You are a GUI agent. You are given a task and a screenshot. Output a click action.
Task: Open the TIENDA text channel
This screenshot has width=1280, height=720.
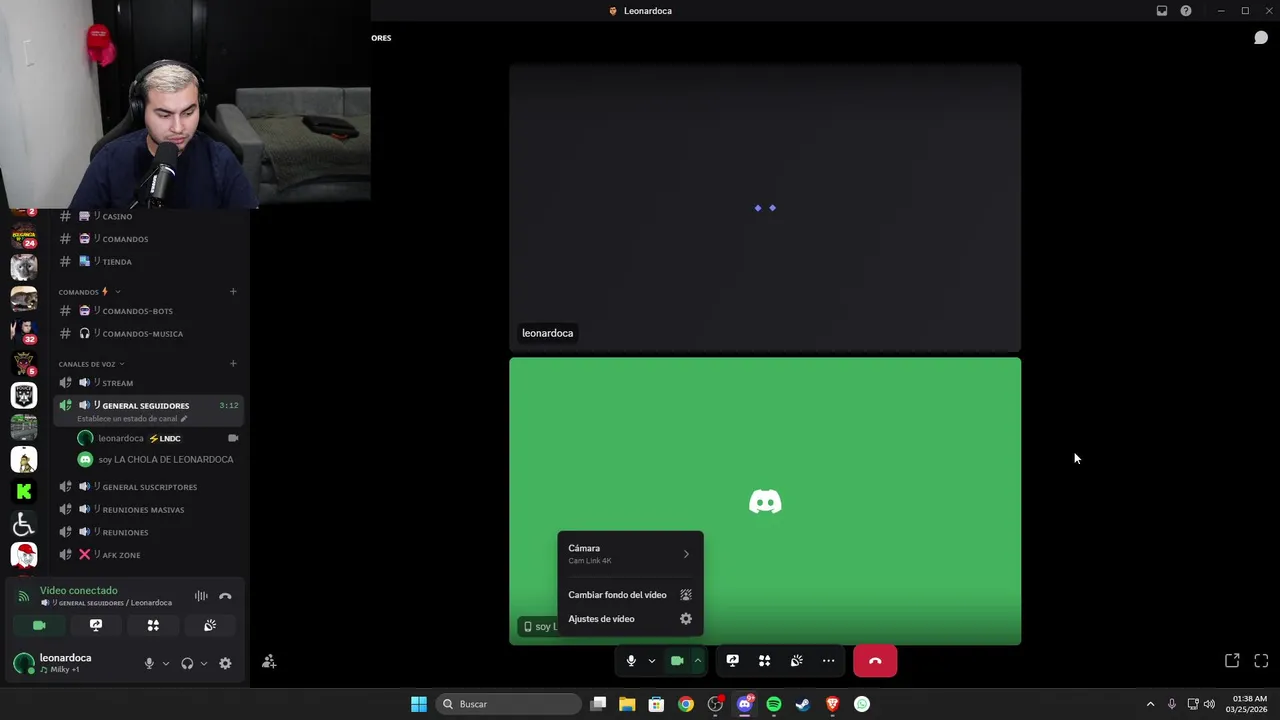148,261
